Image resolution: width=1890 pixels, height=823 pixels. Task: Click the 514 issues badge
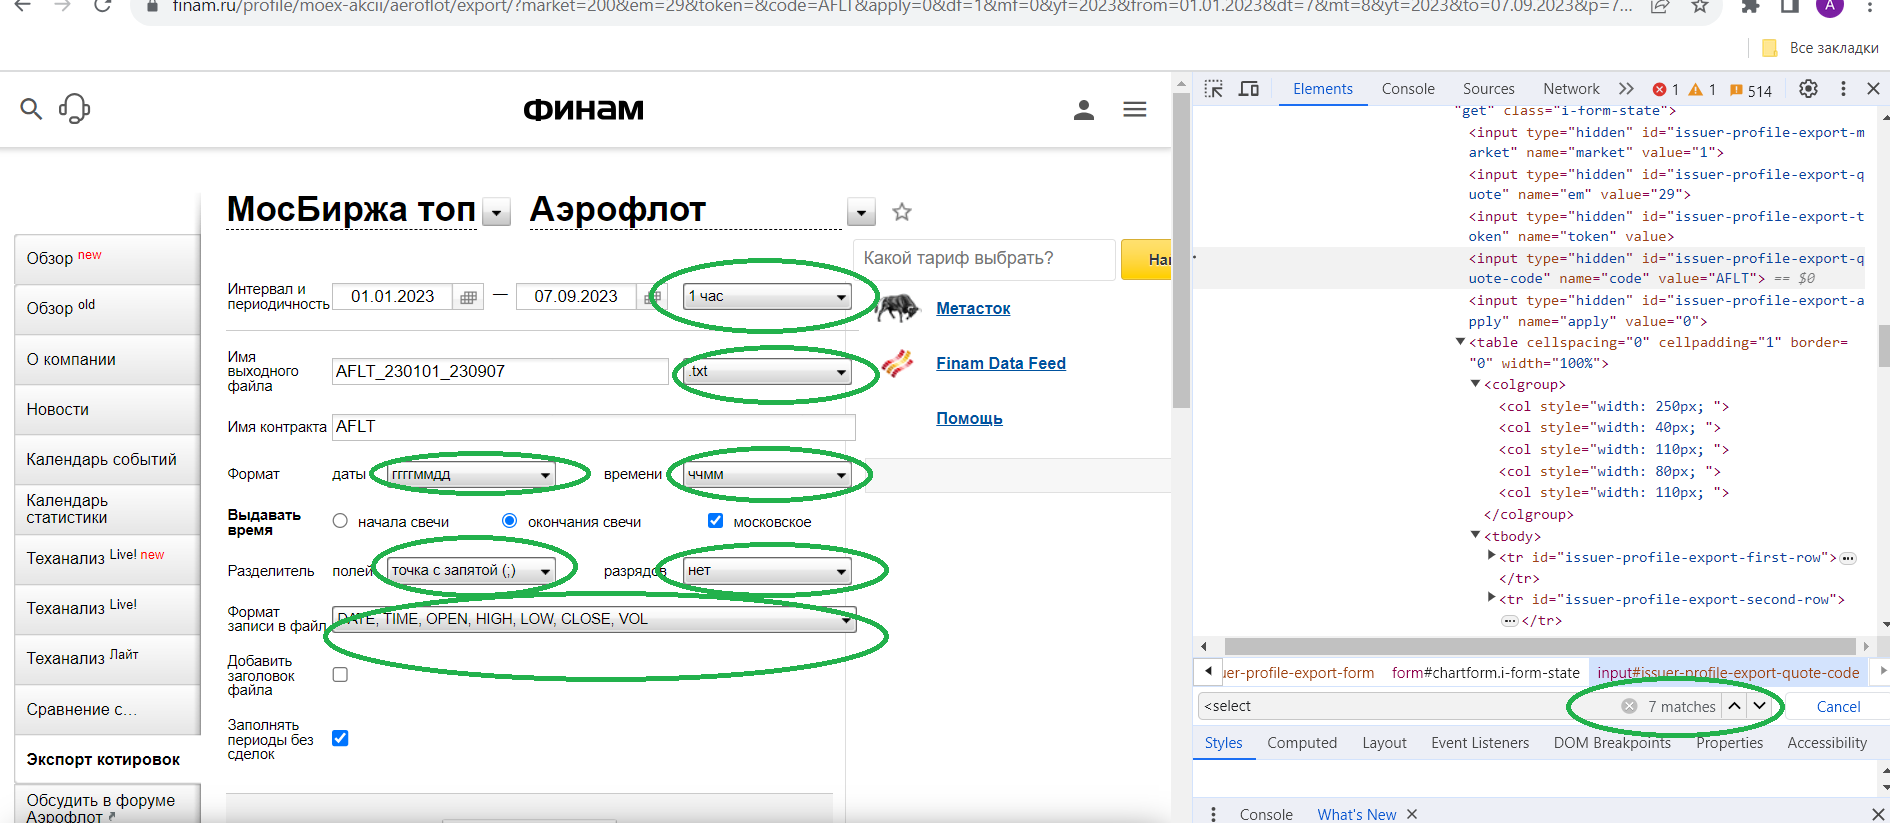point(1751,90)
